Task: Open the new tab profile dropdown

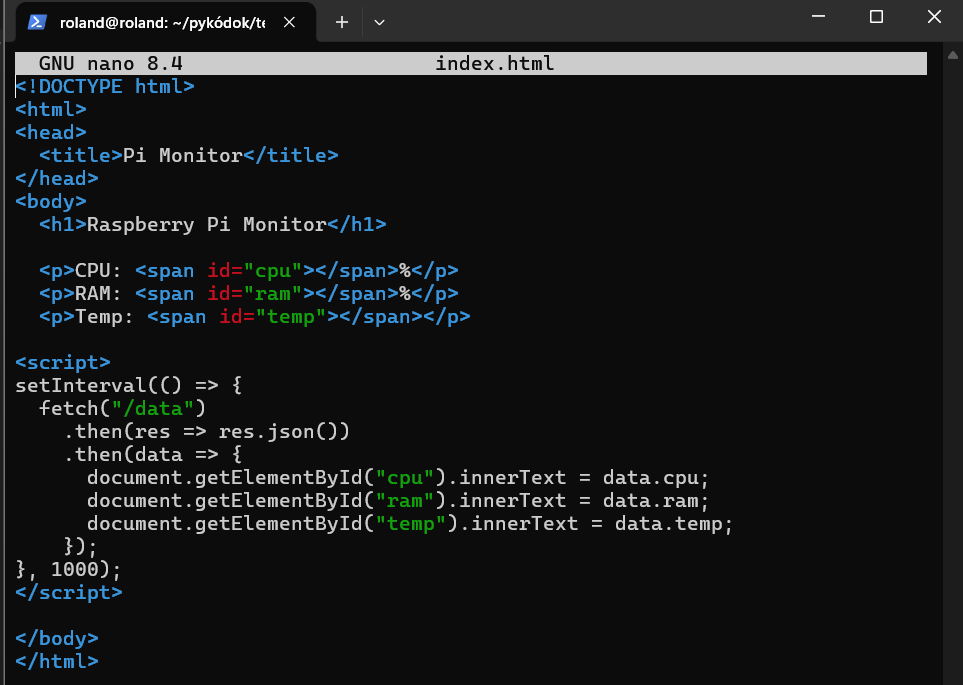Action: [380, 23]
